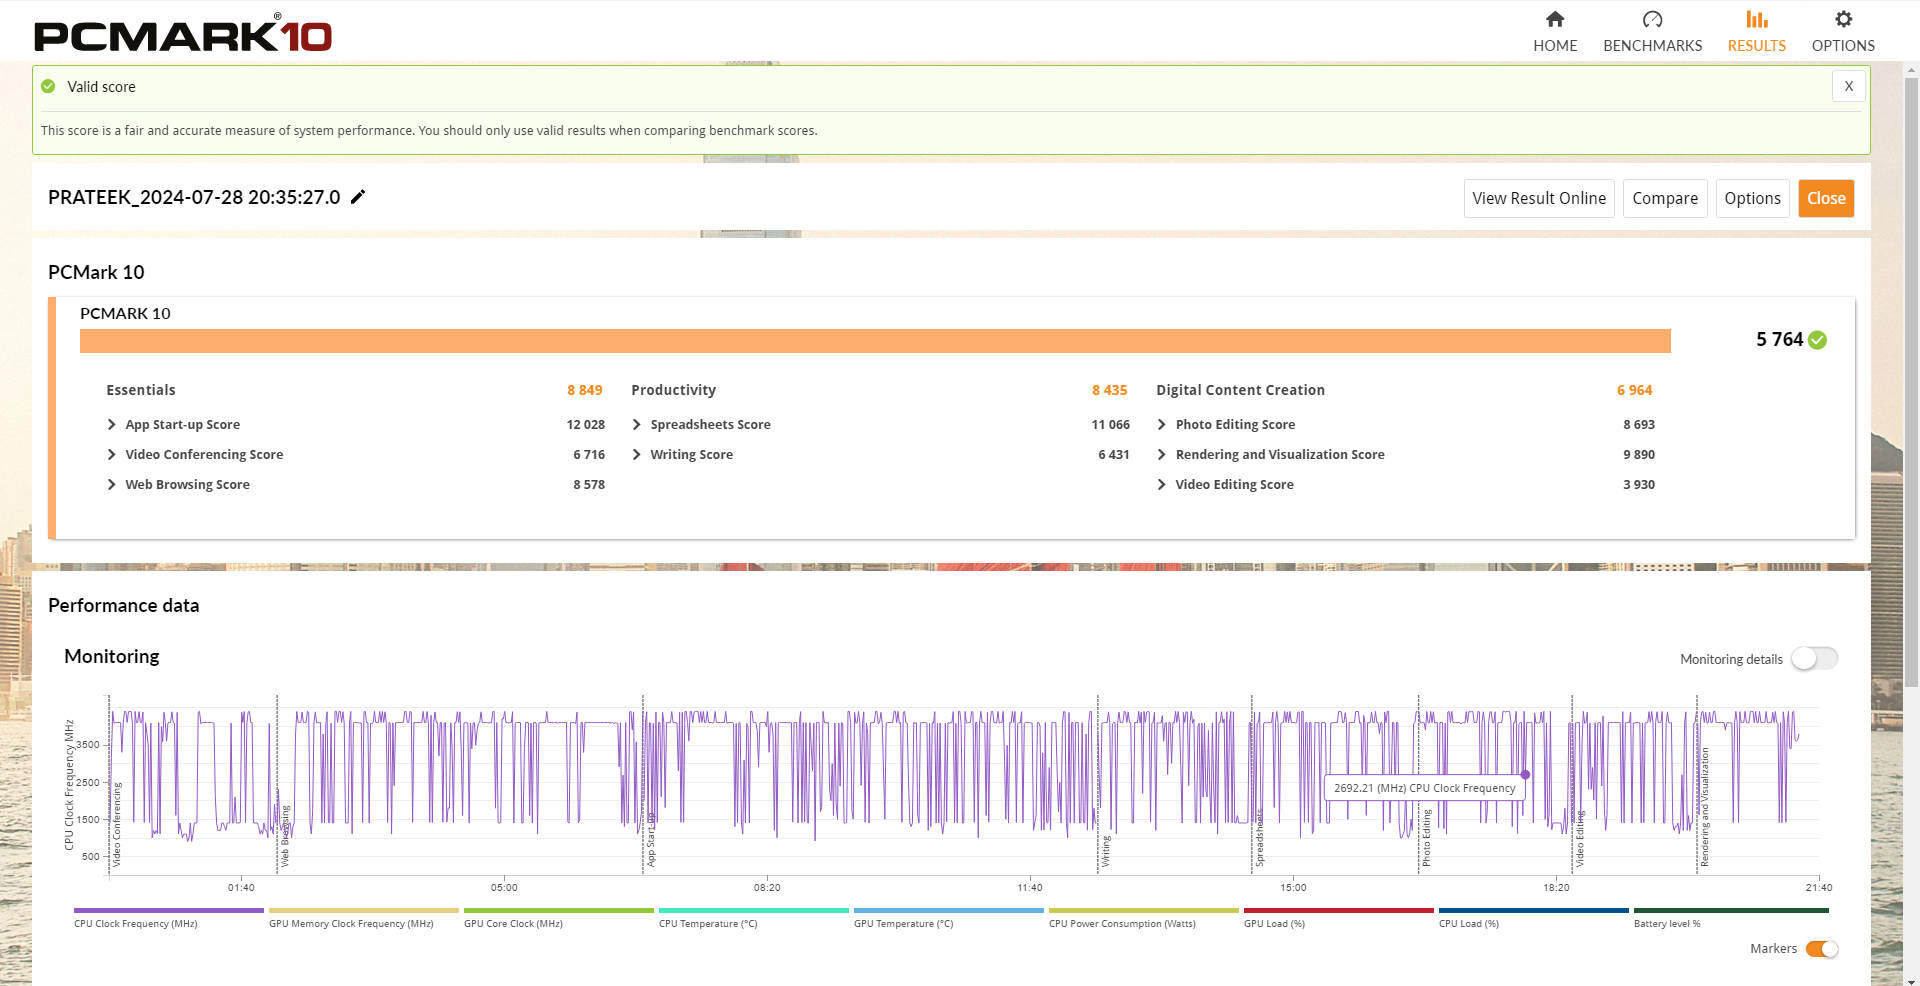
Task: Expand Photo Editing Score row
Action: (x=1162, y=425)
